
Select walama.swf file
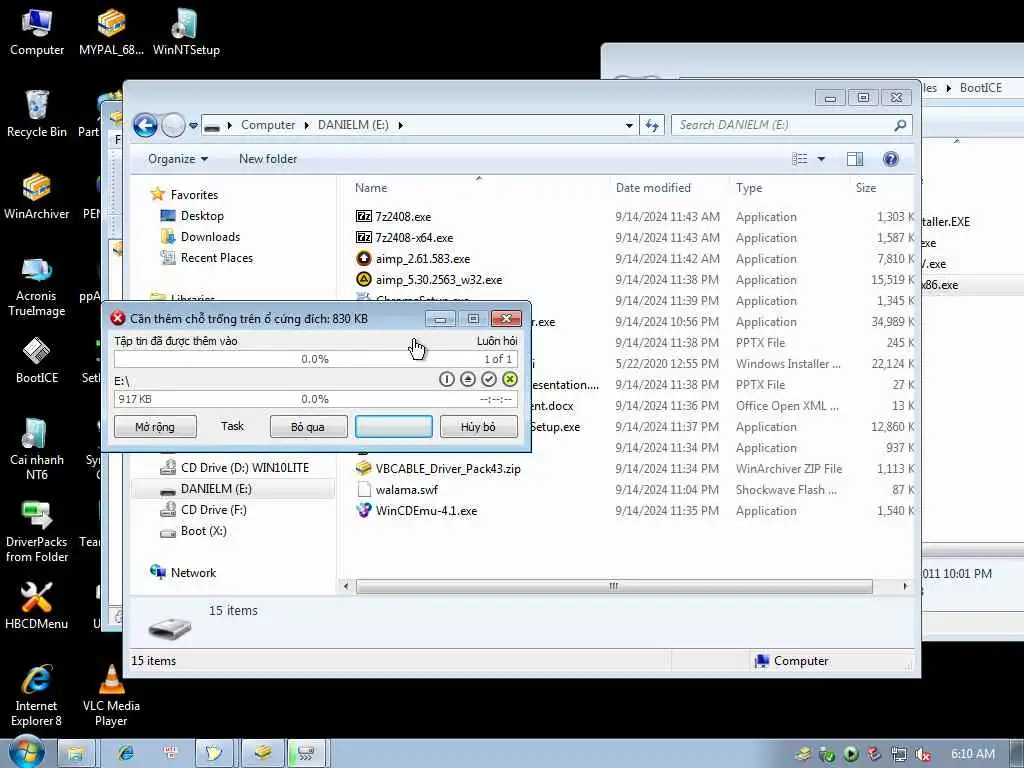[407, 489]
